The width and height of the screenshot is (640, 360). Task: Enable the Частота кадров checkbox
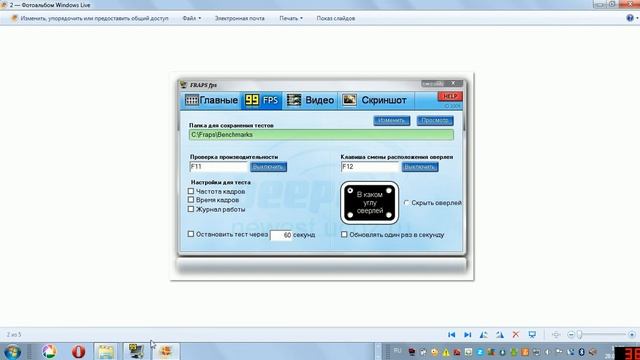[191, 191]
